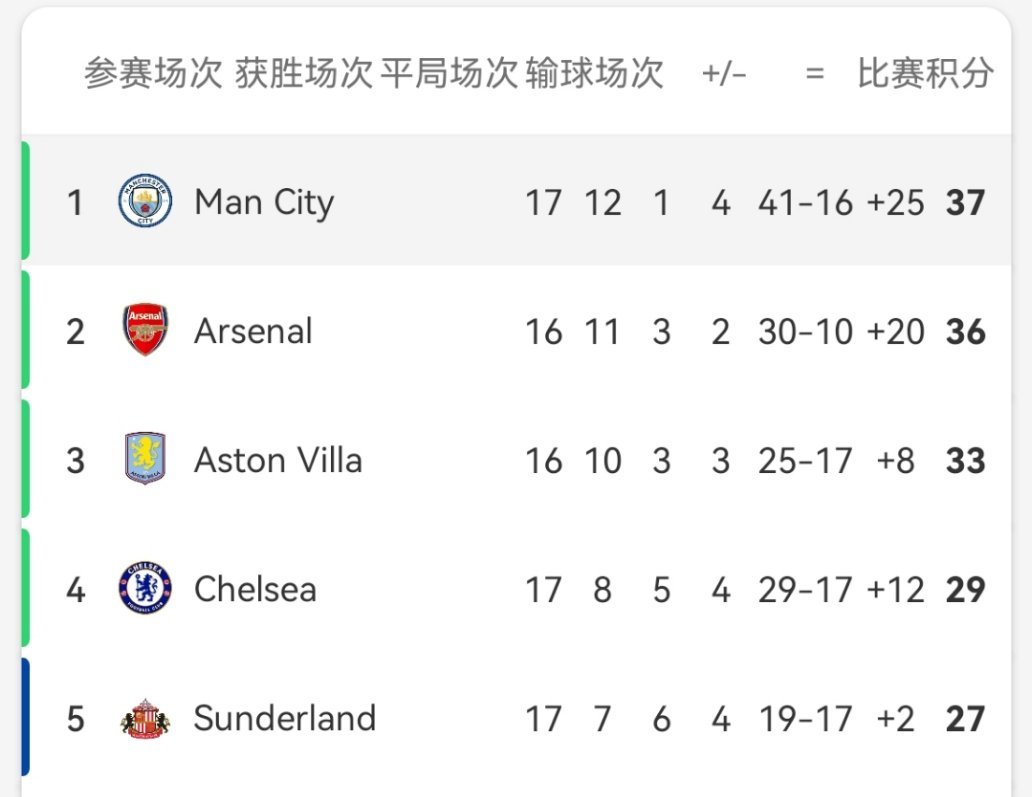Open the Arsenal team link
The height and width of the screenshot is (797, 1032).
point(253,331)
